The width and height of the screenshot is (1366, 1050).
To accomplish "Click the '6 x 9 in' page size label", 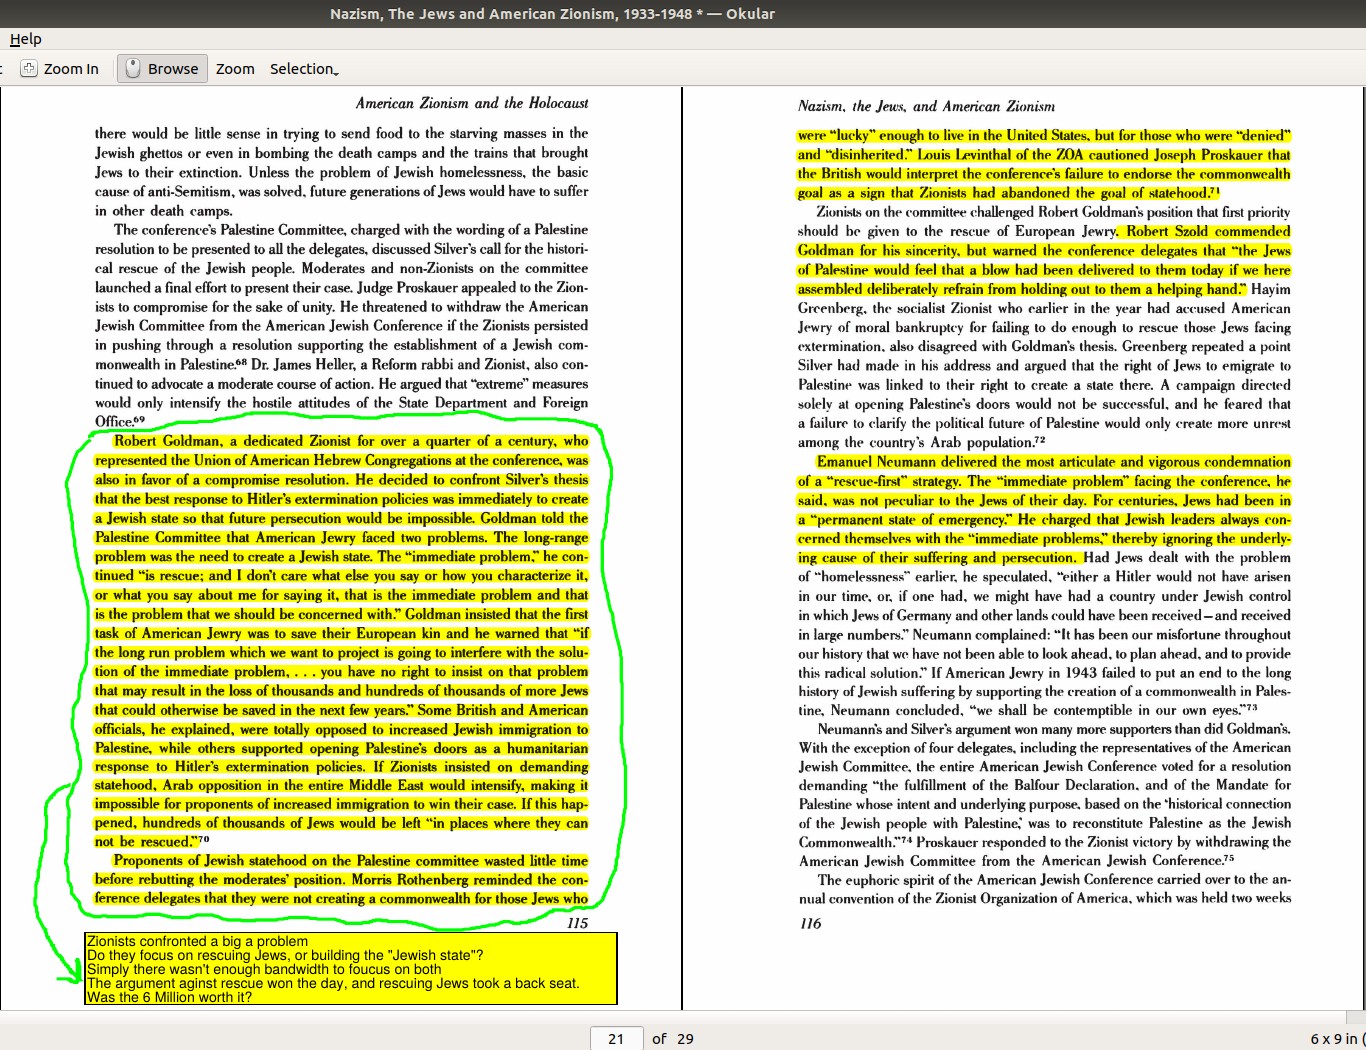I will tap(1336, 1038).
